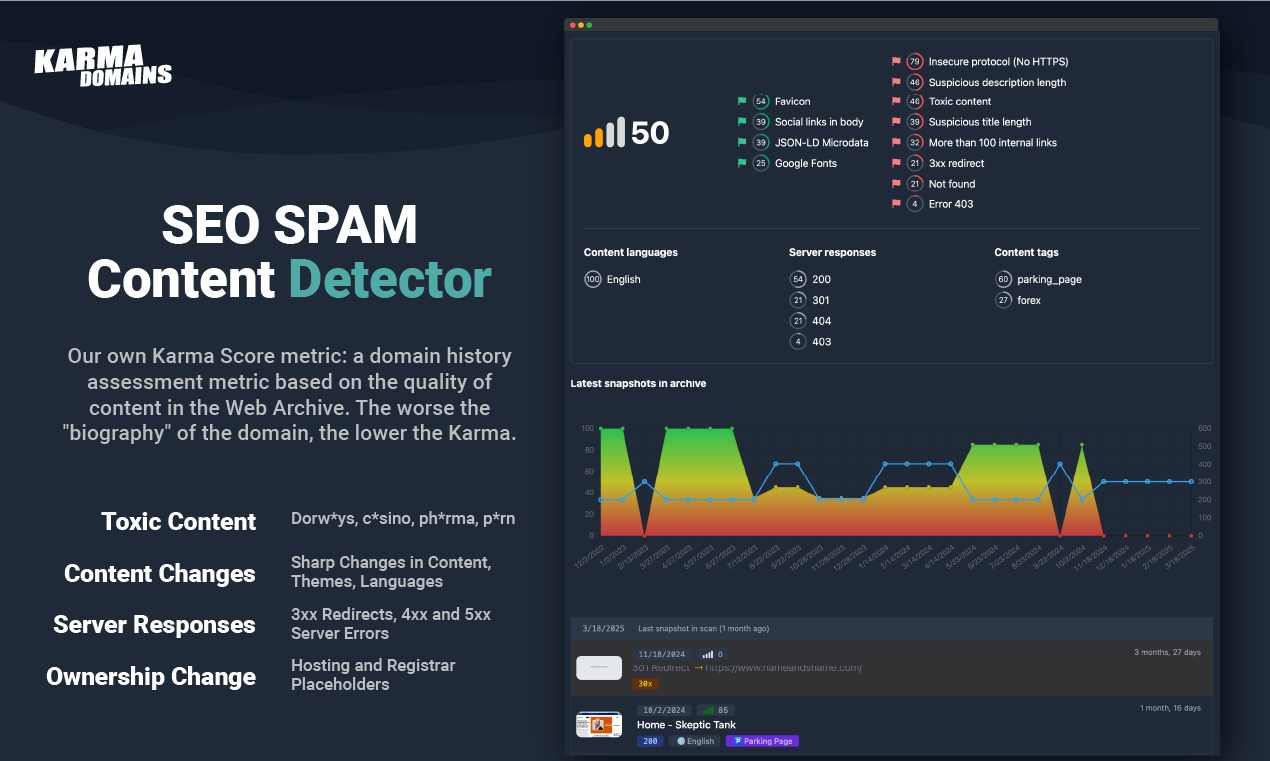Viewport: 1270px width, 761px height.
Task: Click the green flag beside JSON-LD Microdata
Action: [741, 142]
